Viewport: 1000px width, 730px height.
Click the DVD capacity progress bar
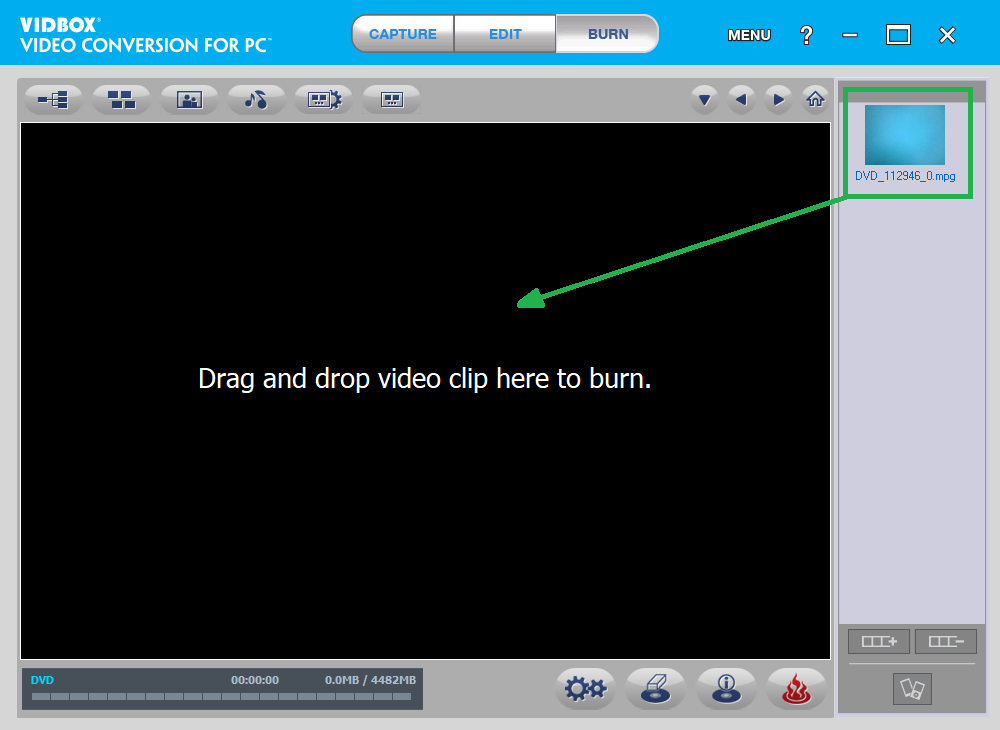[x=222, y=696]
